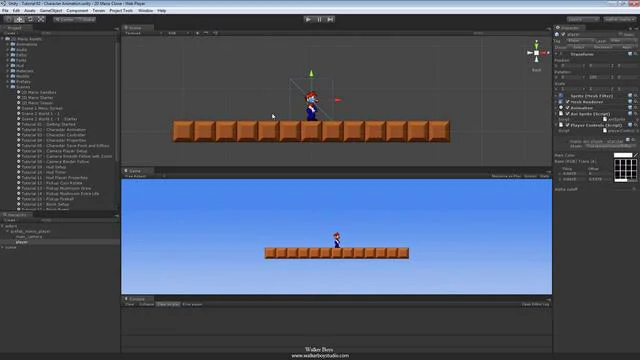Open the GameObject menu

point(51,11)
